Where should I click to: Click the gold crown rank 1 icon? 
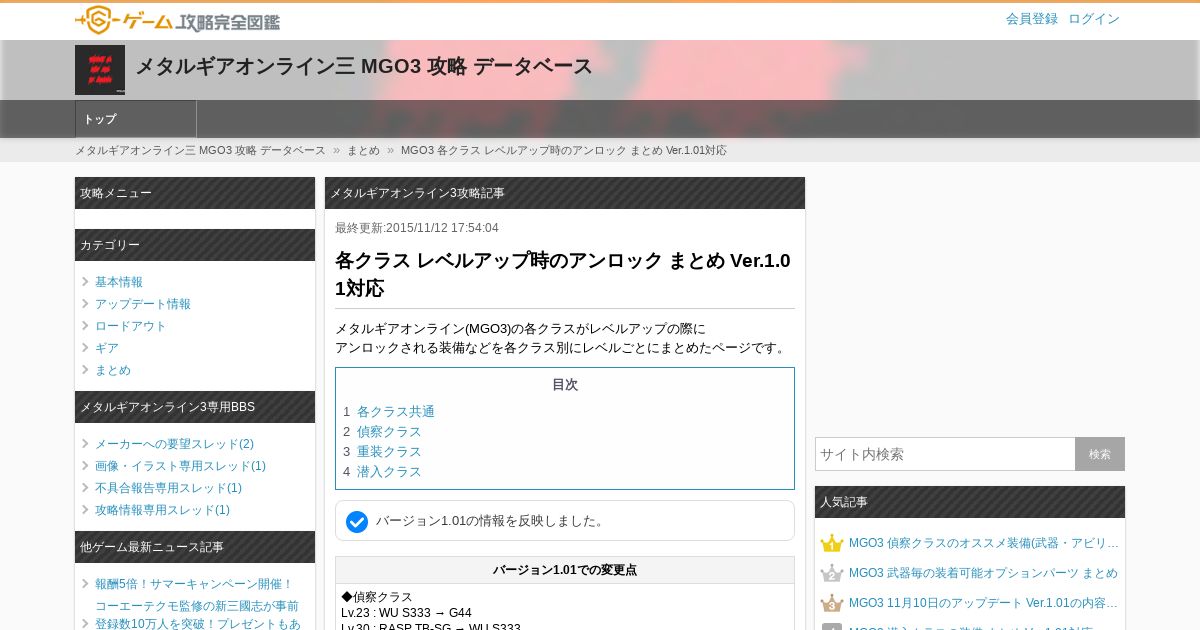click(x=832, y=543)
